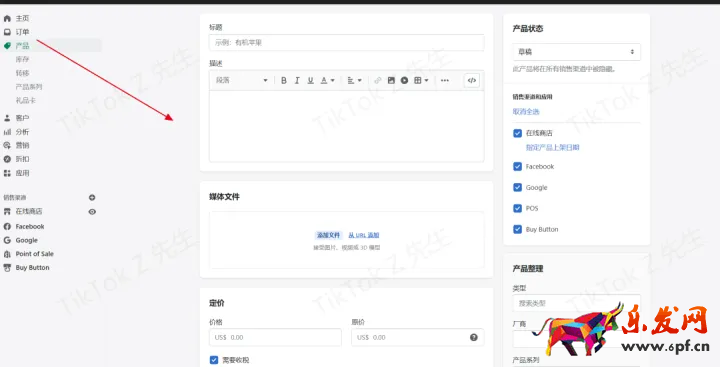Viewport: 720px width, 367px height.
Task: Insert a link using the link icon
Action: pyautogui.click(x=377, y=80)
